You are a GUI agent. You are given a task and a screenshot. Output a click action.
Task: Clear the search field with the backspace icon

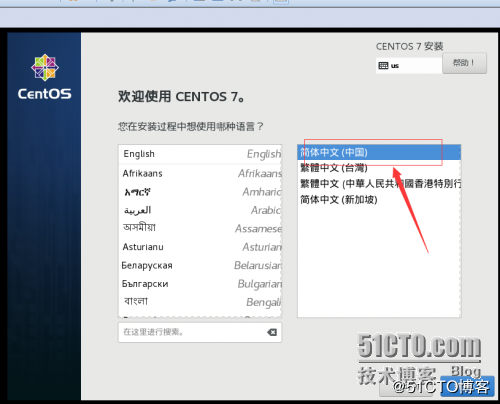pyautogui.click(x=272, y=332)
